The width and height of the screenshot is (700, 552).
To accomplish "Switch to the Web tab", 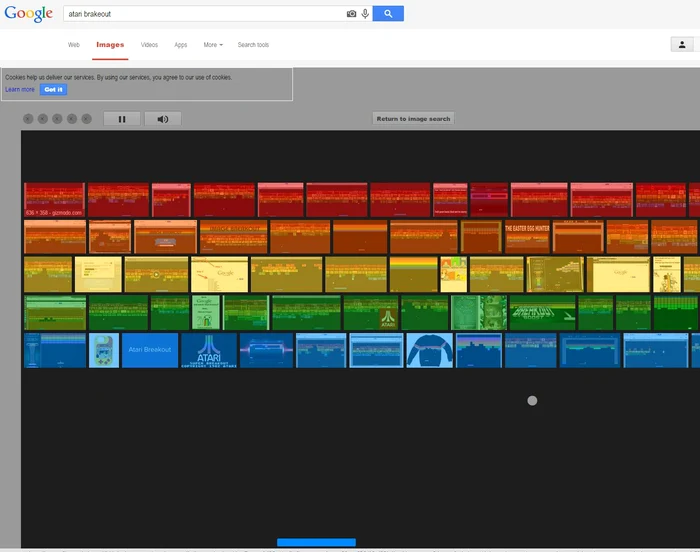I will (74, 45).
